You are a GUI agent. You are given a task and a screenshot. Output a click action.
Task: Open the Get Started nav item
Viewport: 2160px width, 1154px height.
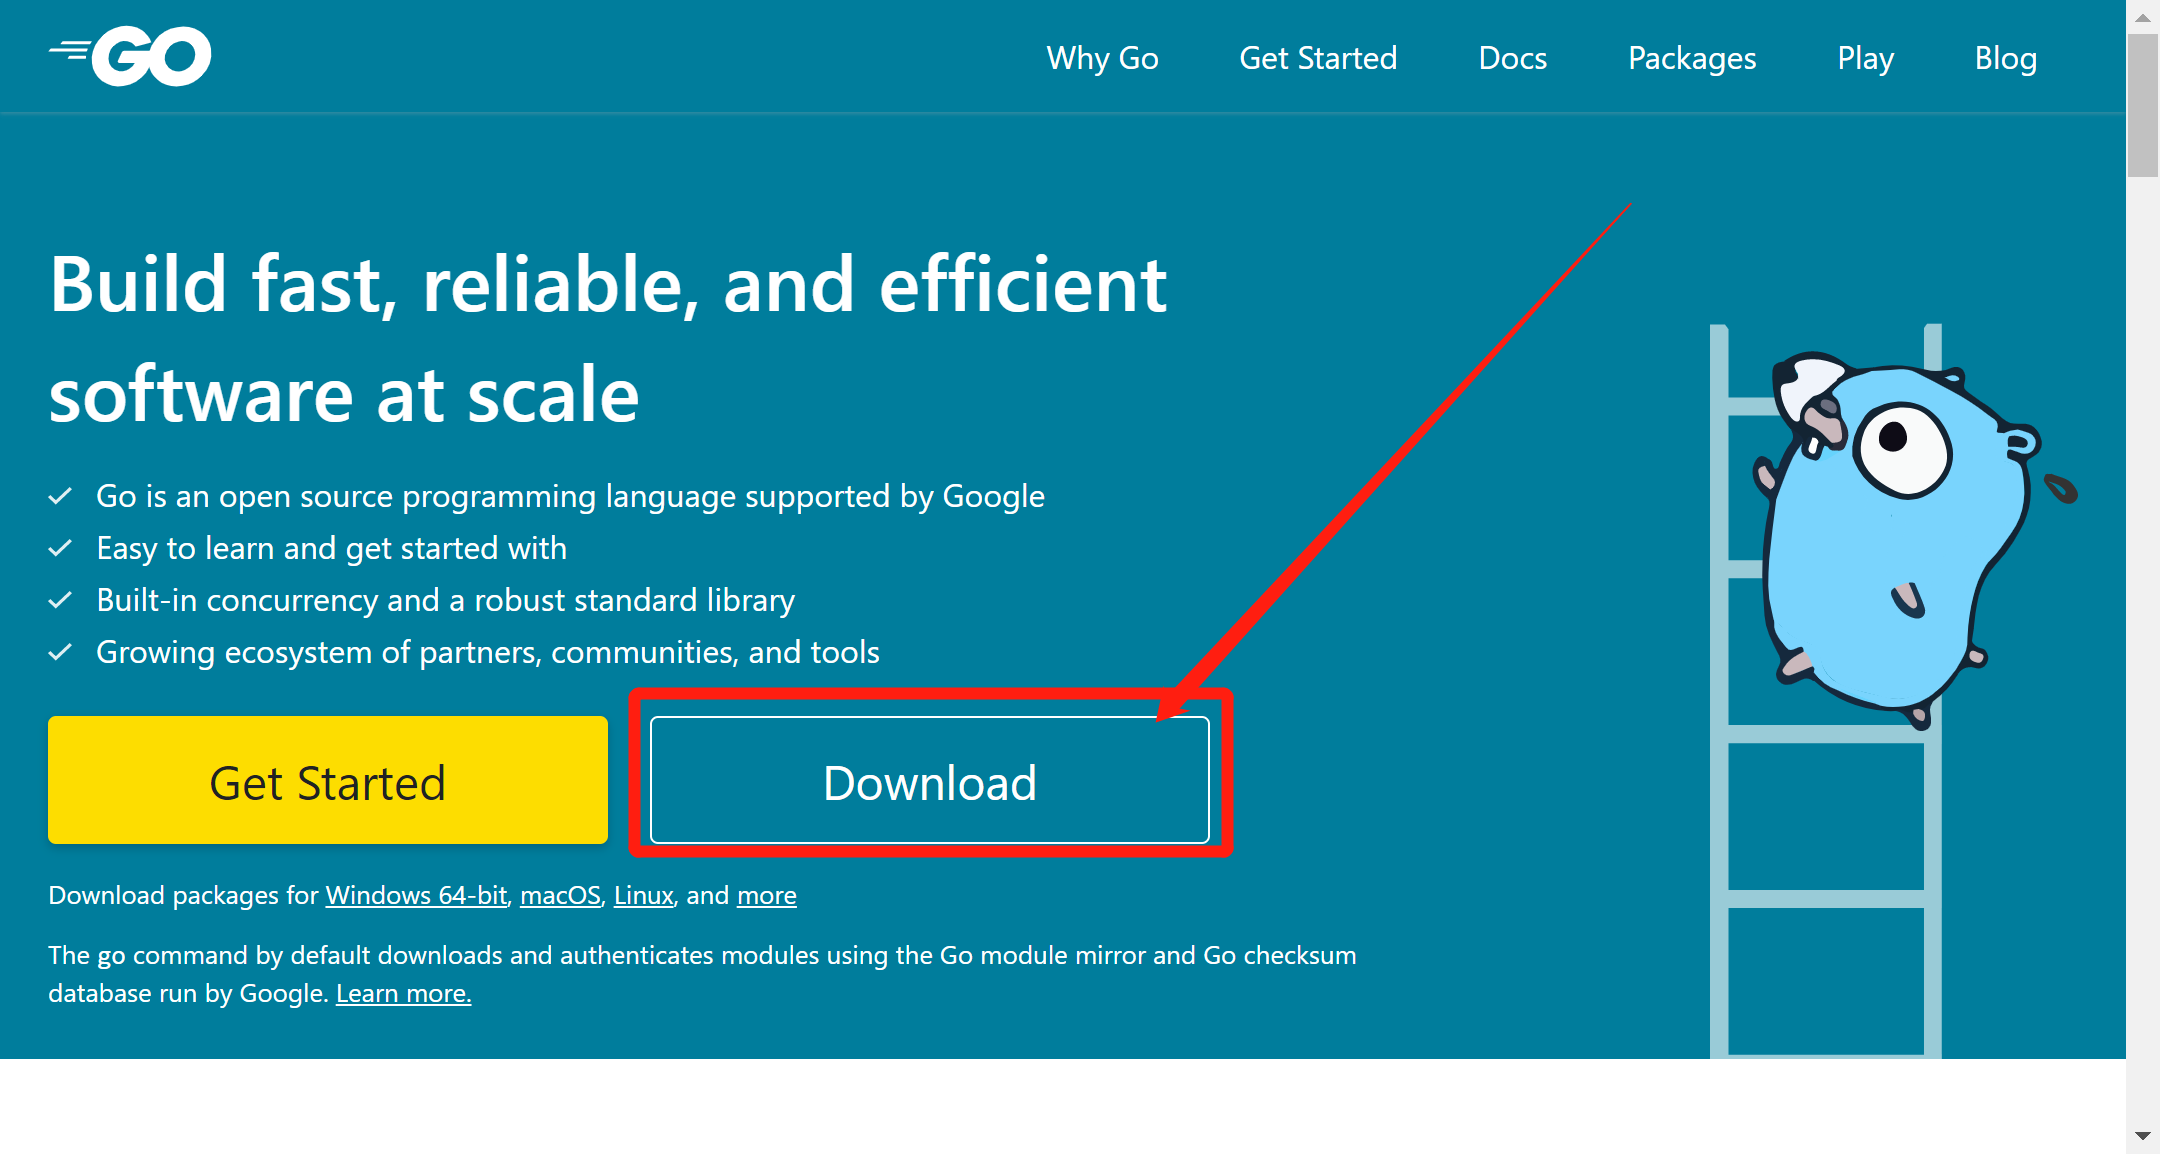pos(1318,58)
